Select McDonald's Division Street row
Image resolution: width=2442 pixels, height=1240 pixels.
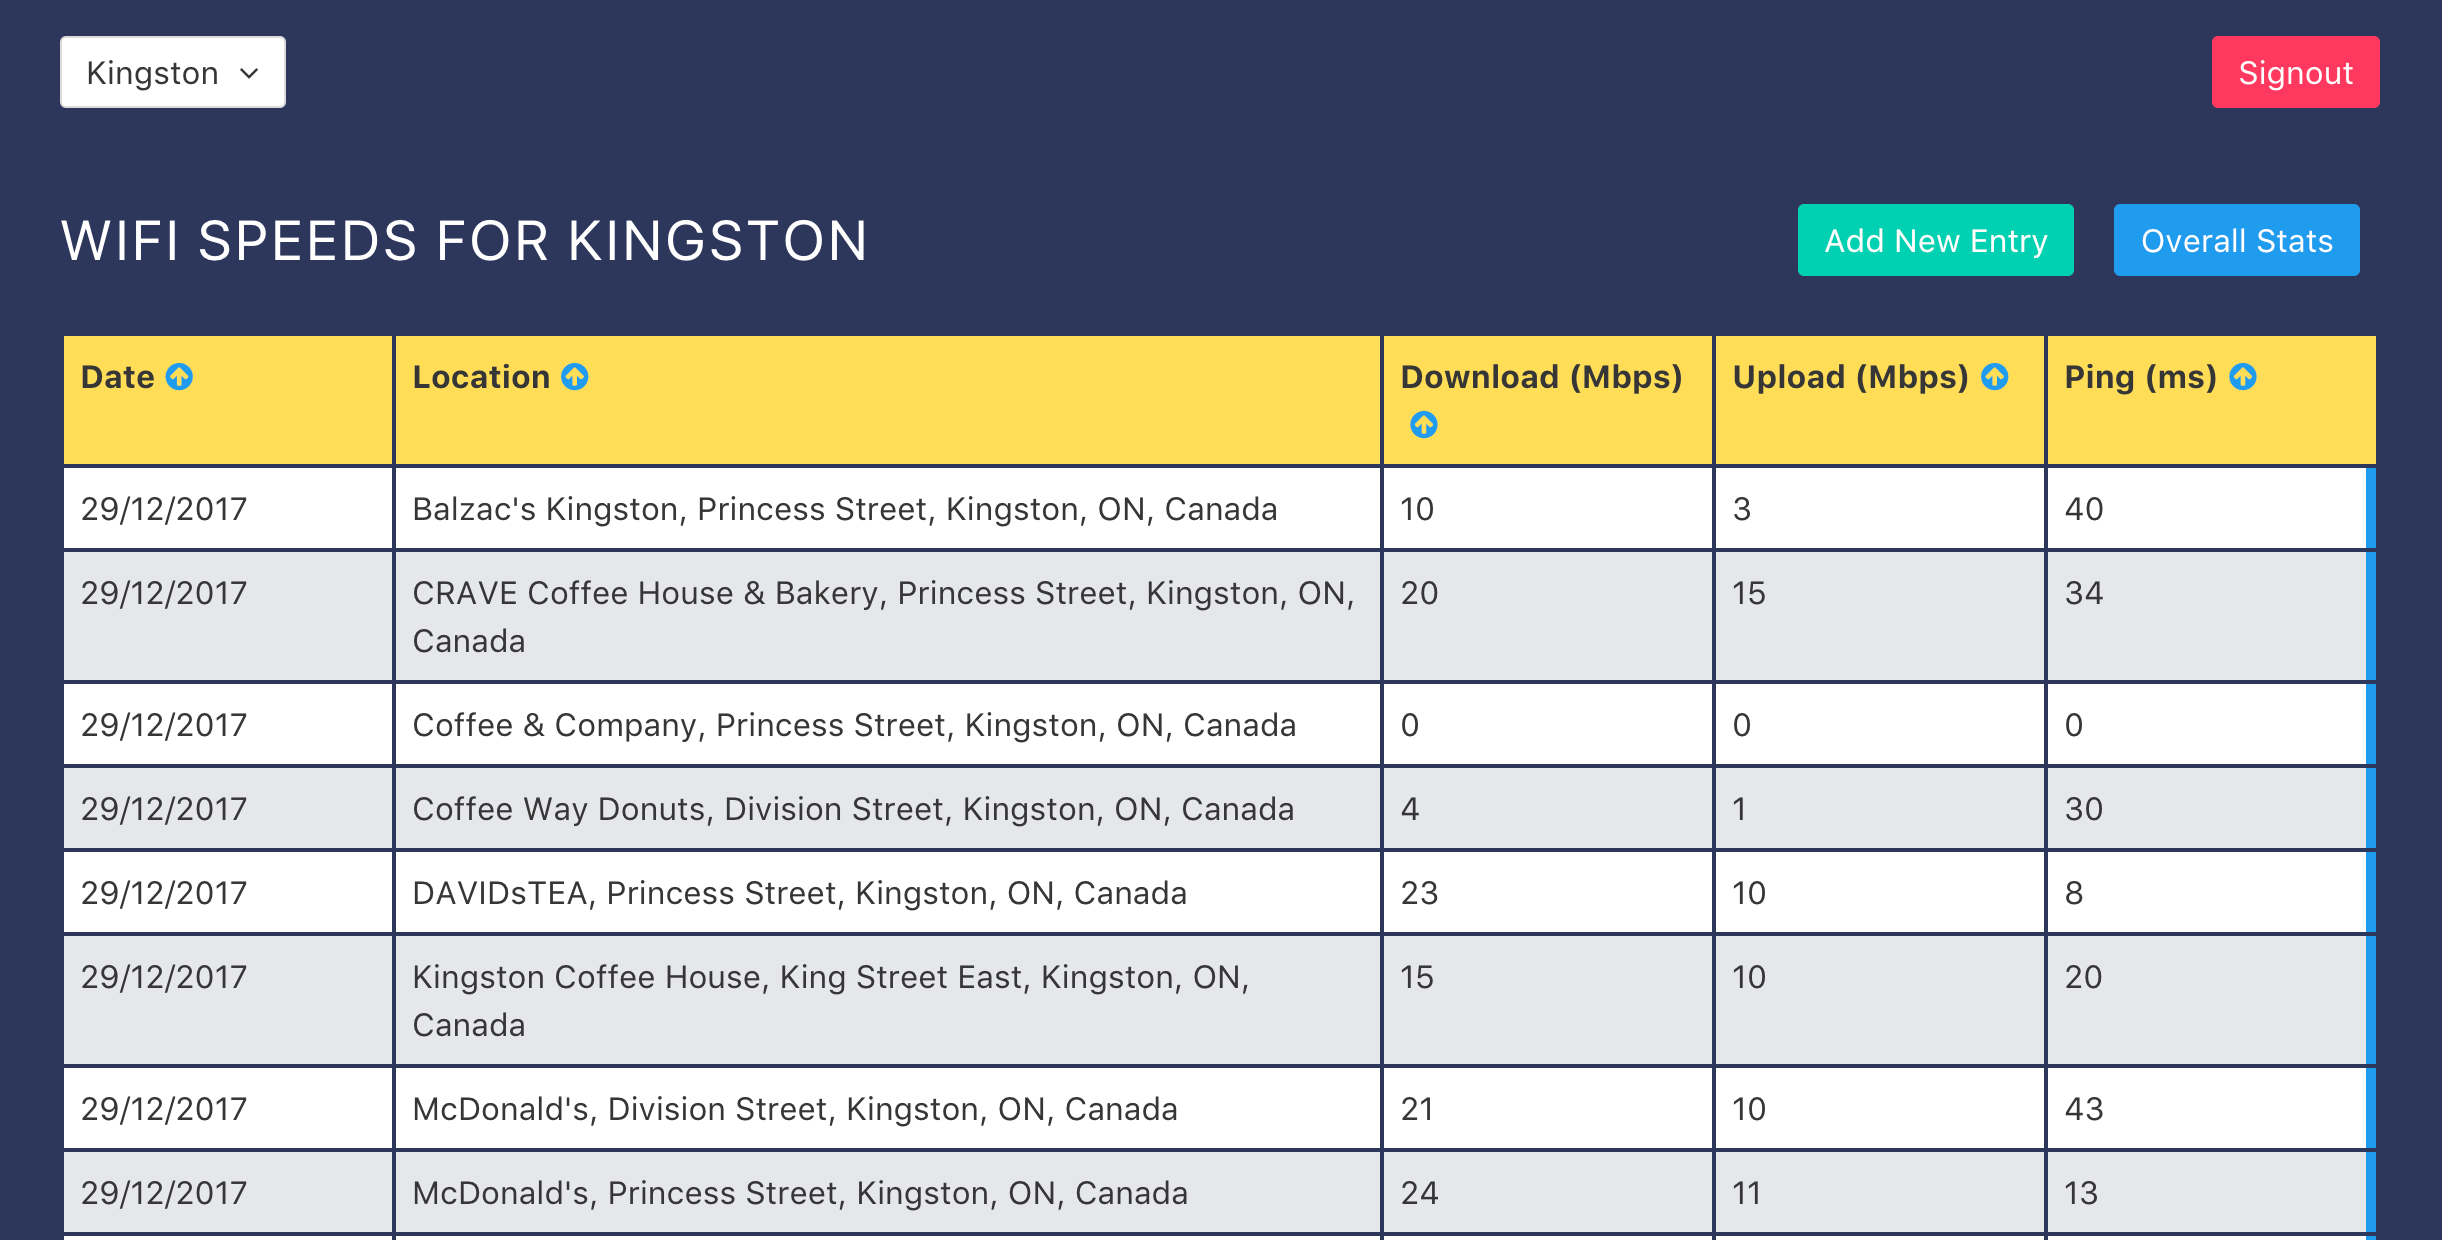(x=794, y=1109)
